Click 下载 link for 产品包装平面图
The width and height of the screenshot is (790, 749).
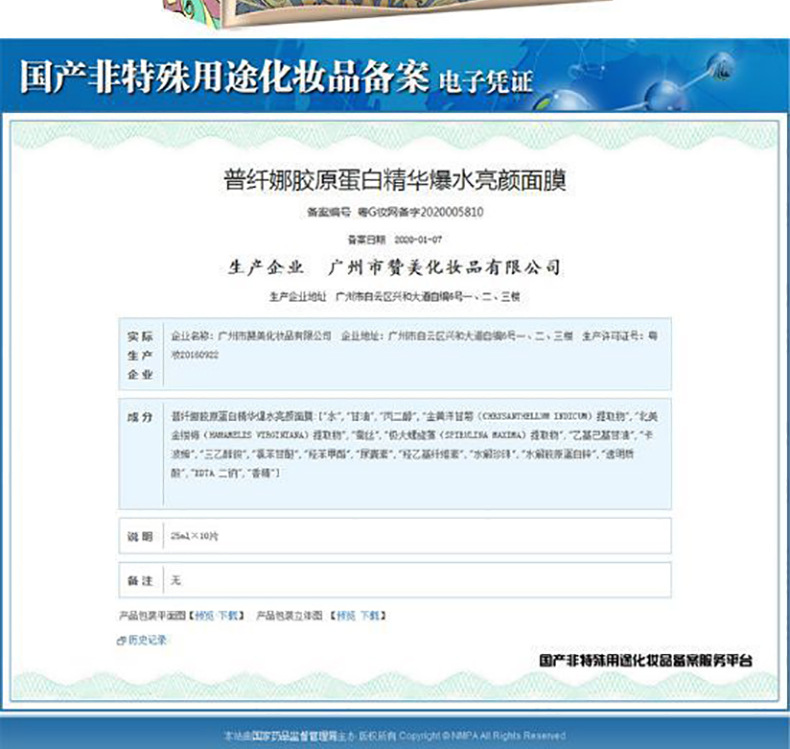click(x=228, y=616)
